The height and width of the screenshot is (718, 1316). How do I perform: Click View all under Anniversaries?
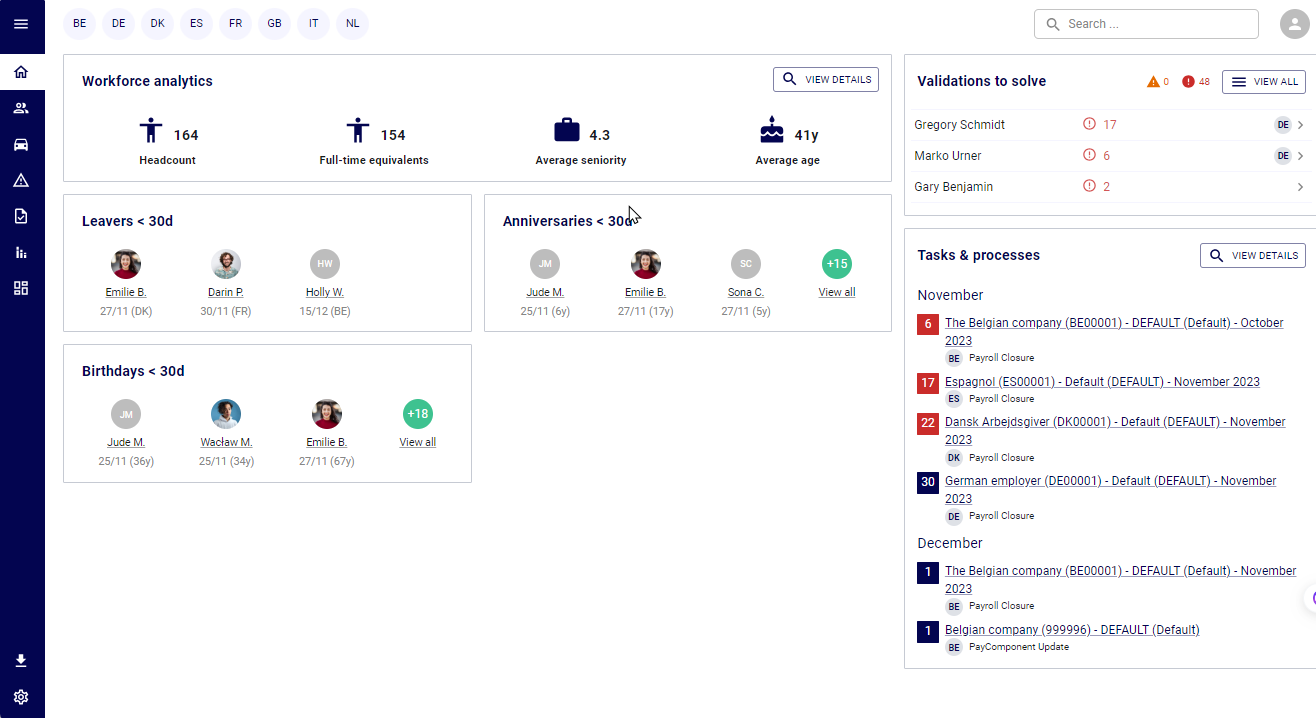tap(836, 291)
